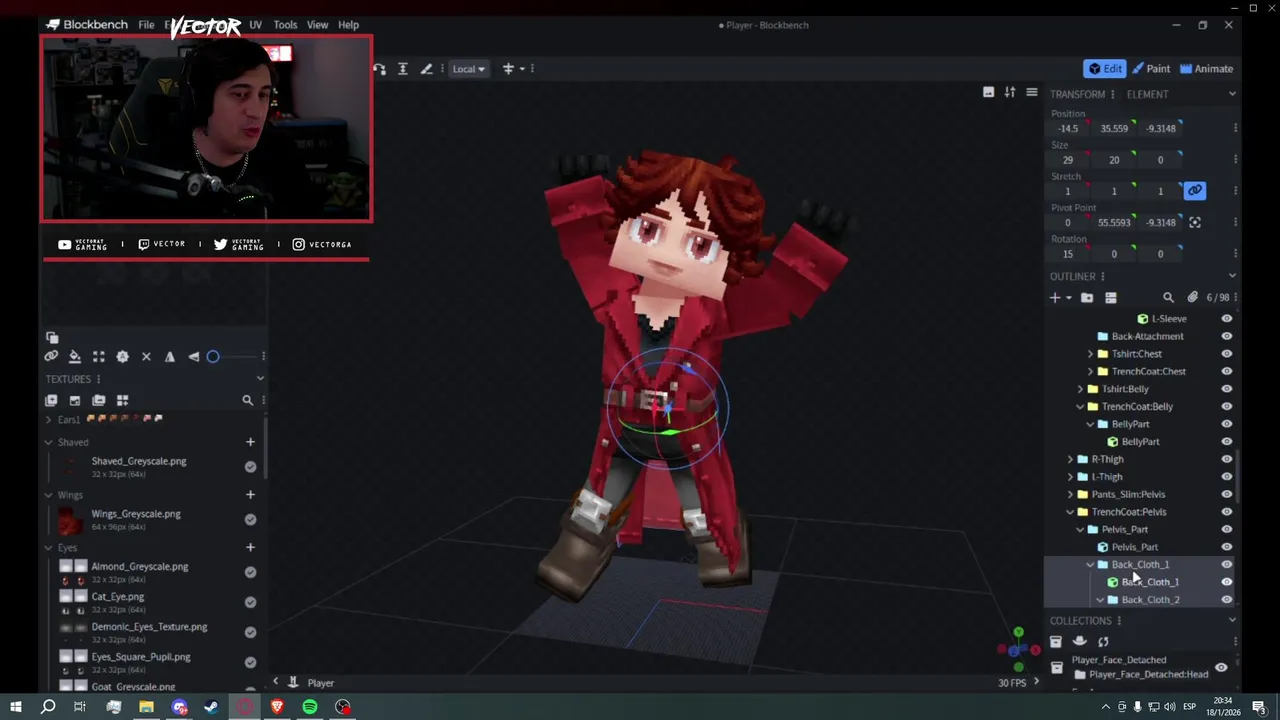Click the texture folder icon in Textures toolbar
Image resolution: width=1280 pixels, height=720 pixels.
(x=98, y=400)
